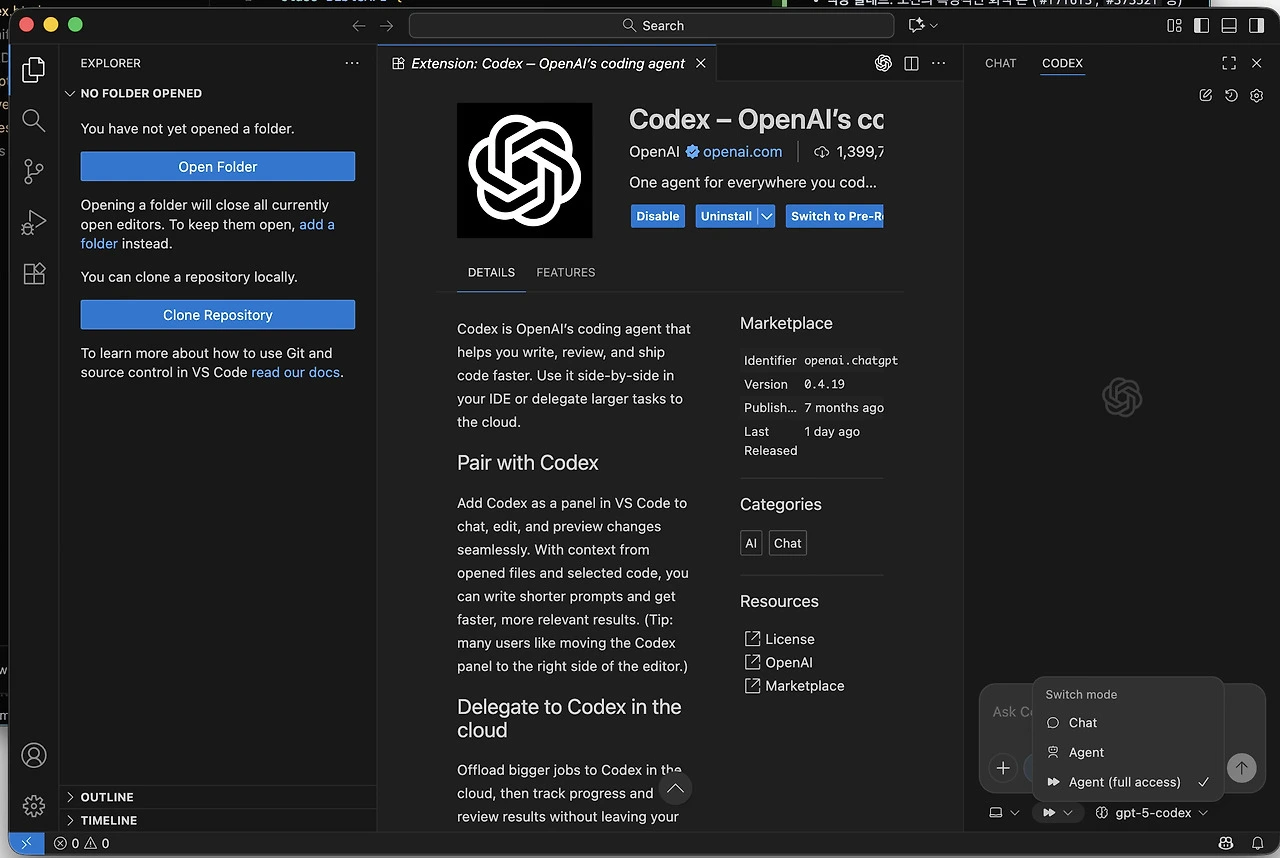This screenshot has width=1280, height=858.
Task: Open editor More Actions ellipsis
Action: [x=938, y=63]
